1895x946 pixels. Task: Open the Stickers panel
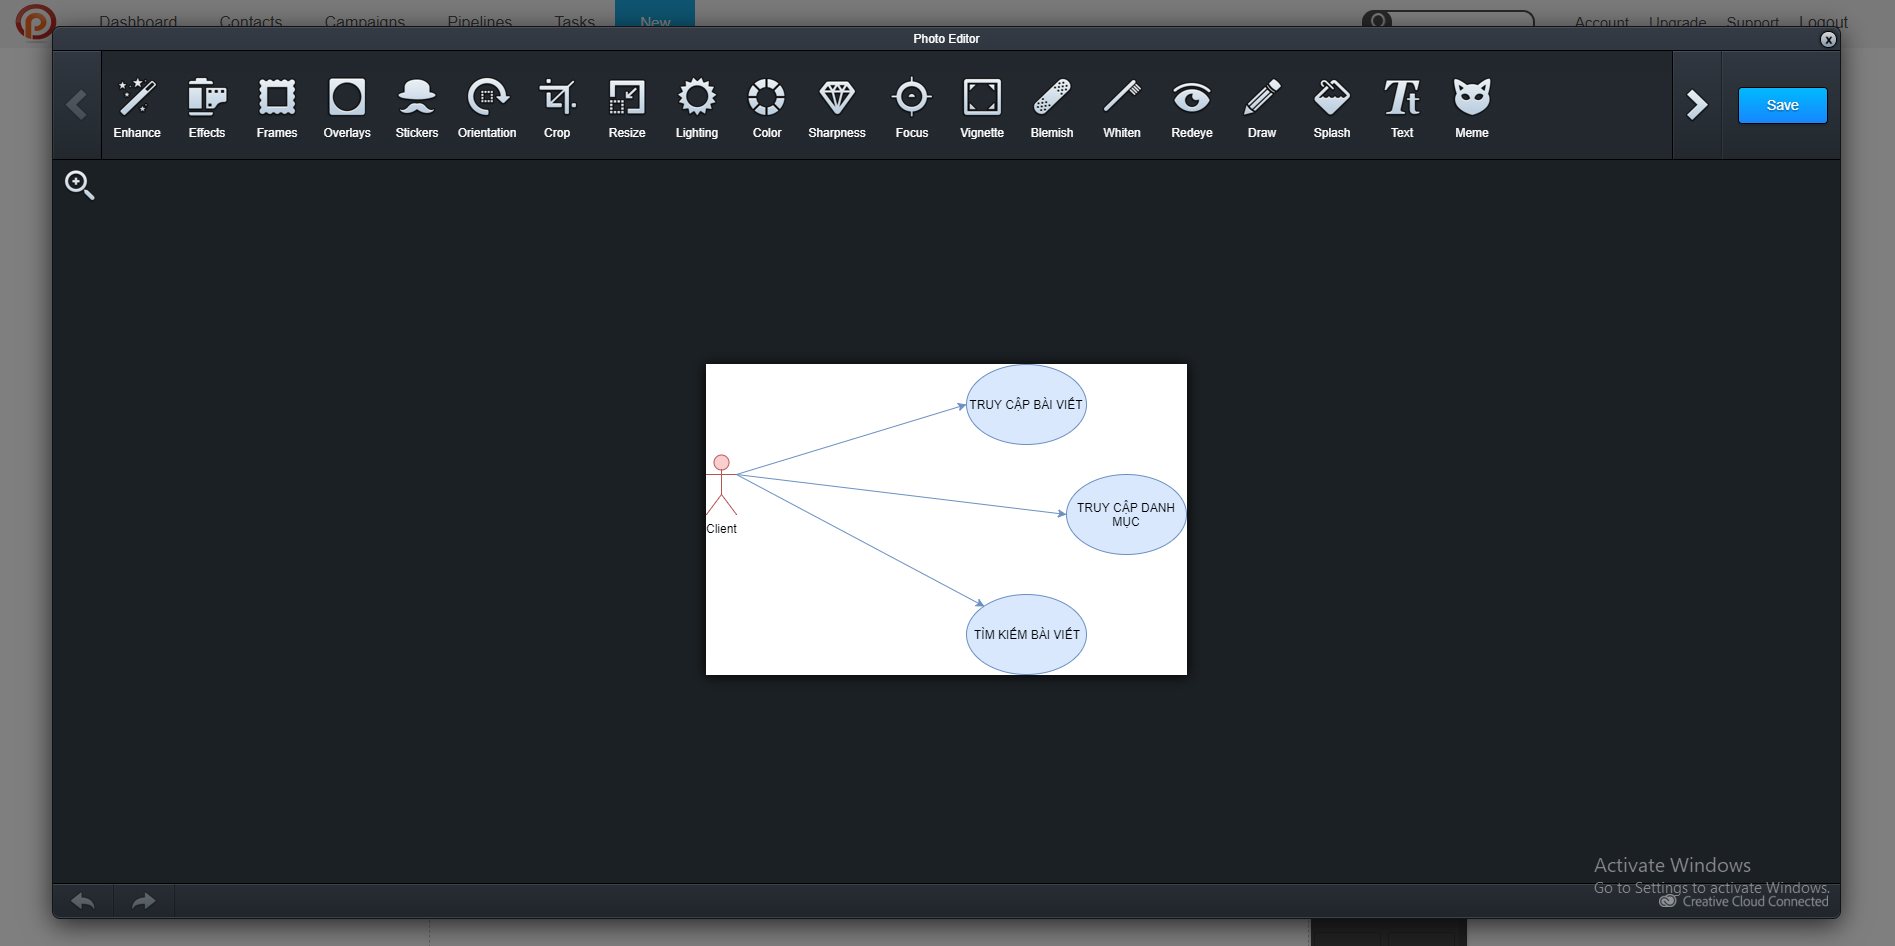(416, 105)
